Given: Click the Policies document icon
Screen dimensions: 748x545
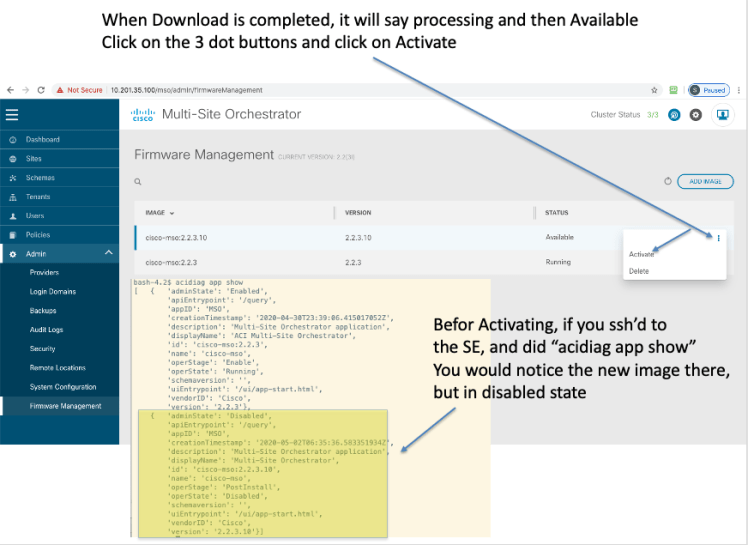Looking at the screenshot, I should [13, 235].
